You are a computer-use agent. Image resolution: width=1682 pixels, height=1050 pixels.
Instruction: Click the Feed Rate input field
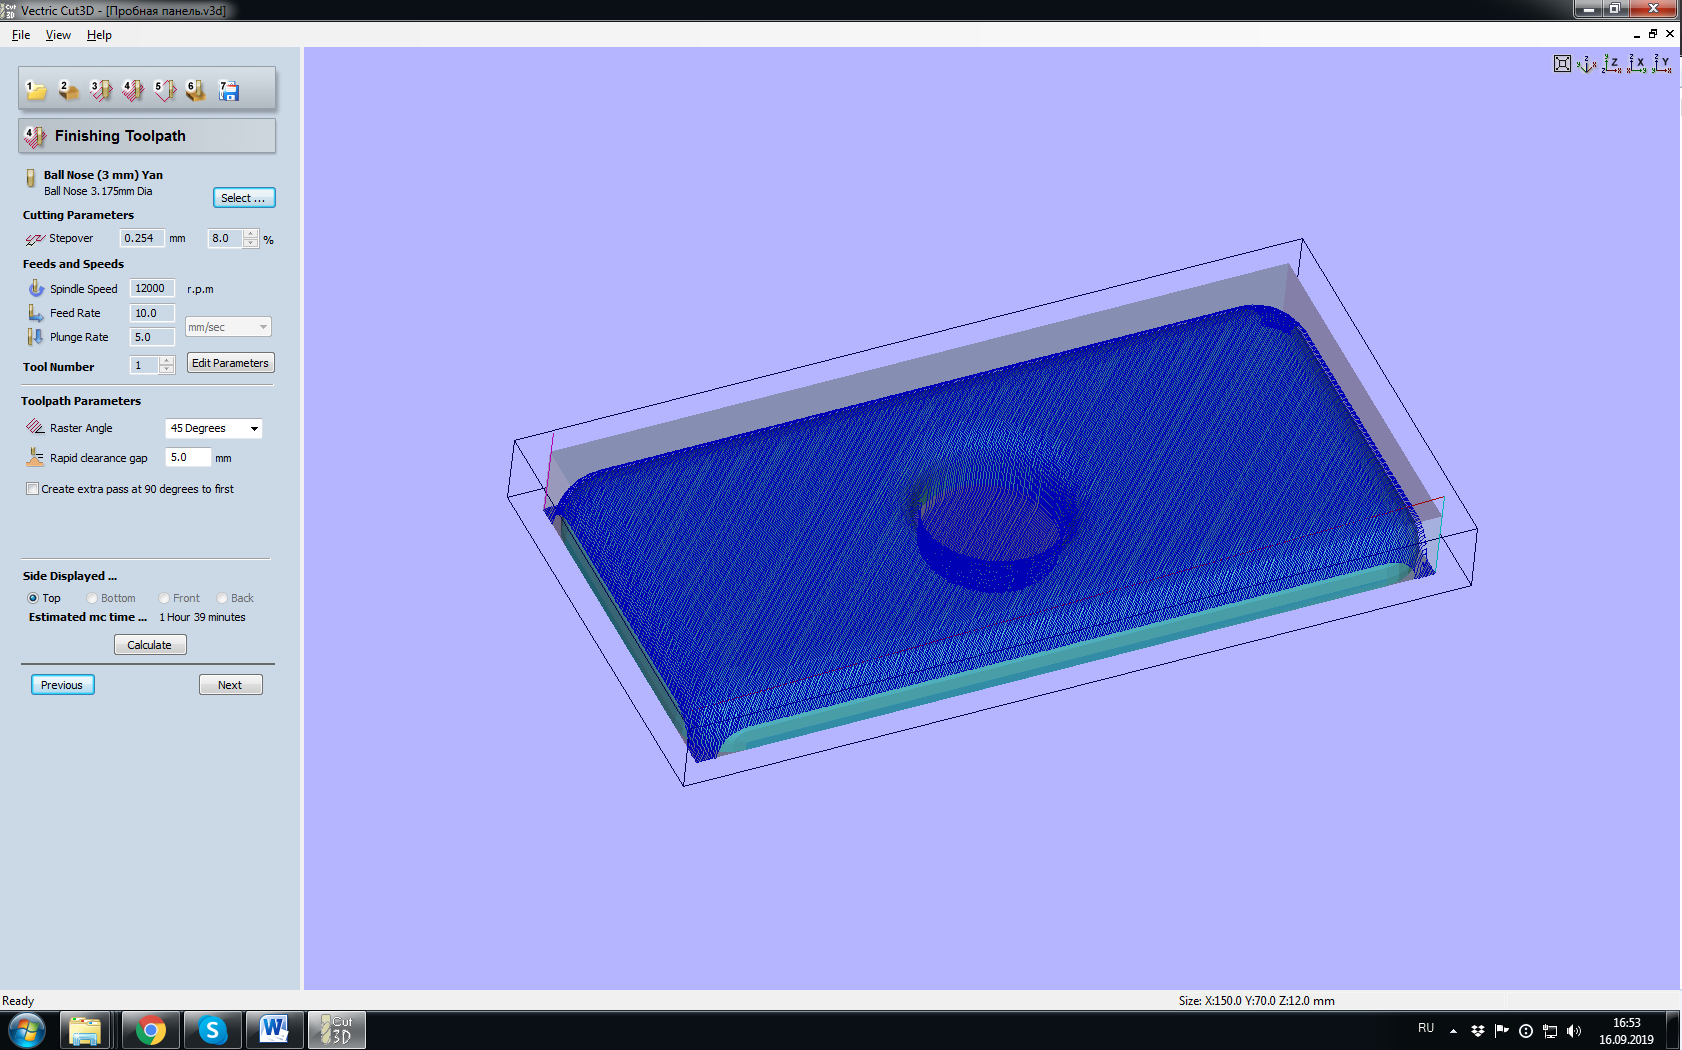pos(152,313)
